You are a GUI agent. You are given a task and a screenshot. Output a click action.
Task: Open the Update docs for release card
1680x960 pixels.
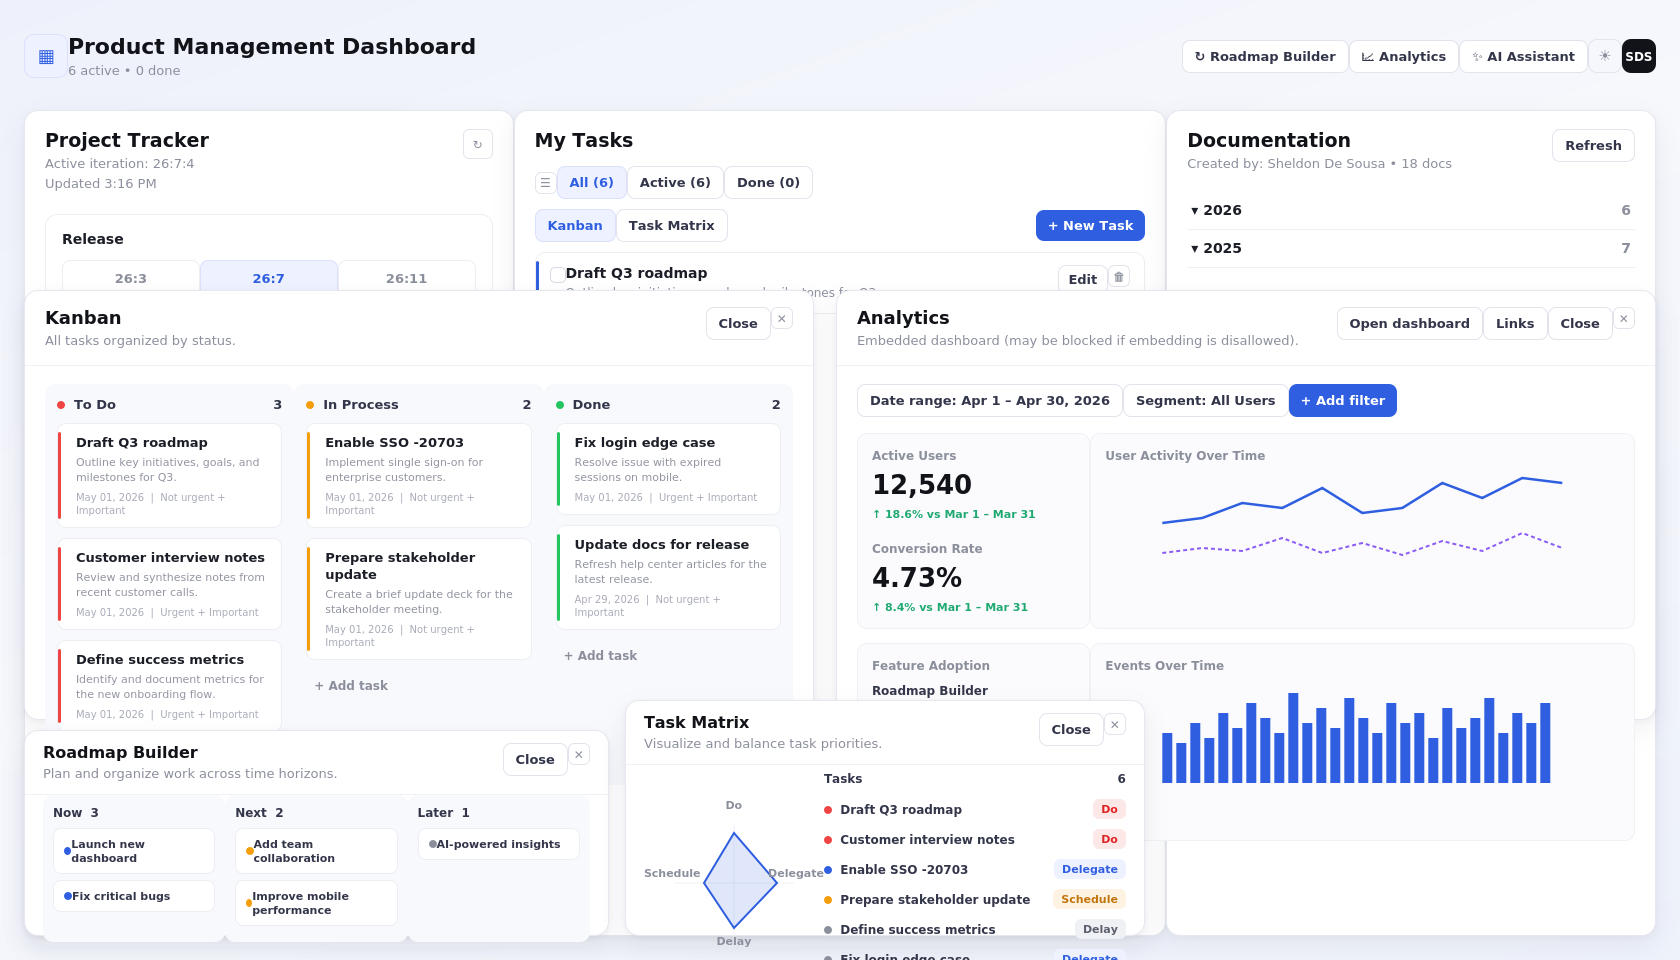(669, 578)
